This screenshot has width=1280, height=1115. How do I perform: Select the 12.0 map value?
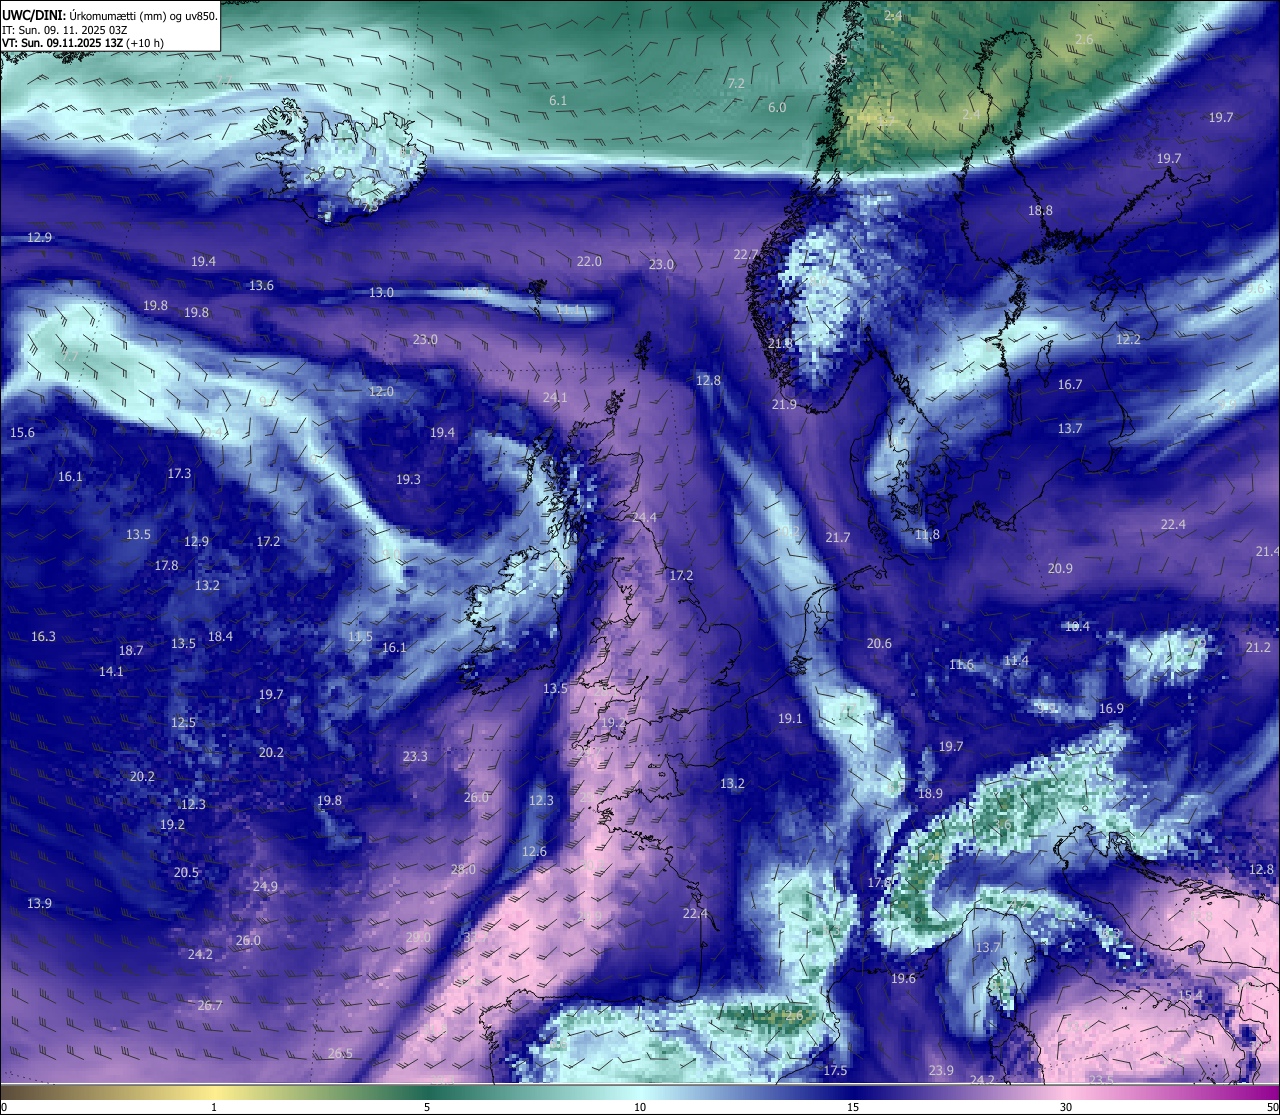381,392
